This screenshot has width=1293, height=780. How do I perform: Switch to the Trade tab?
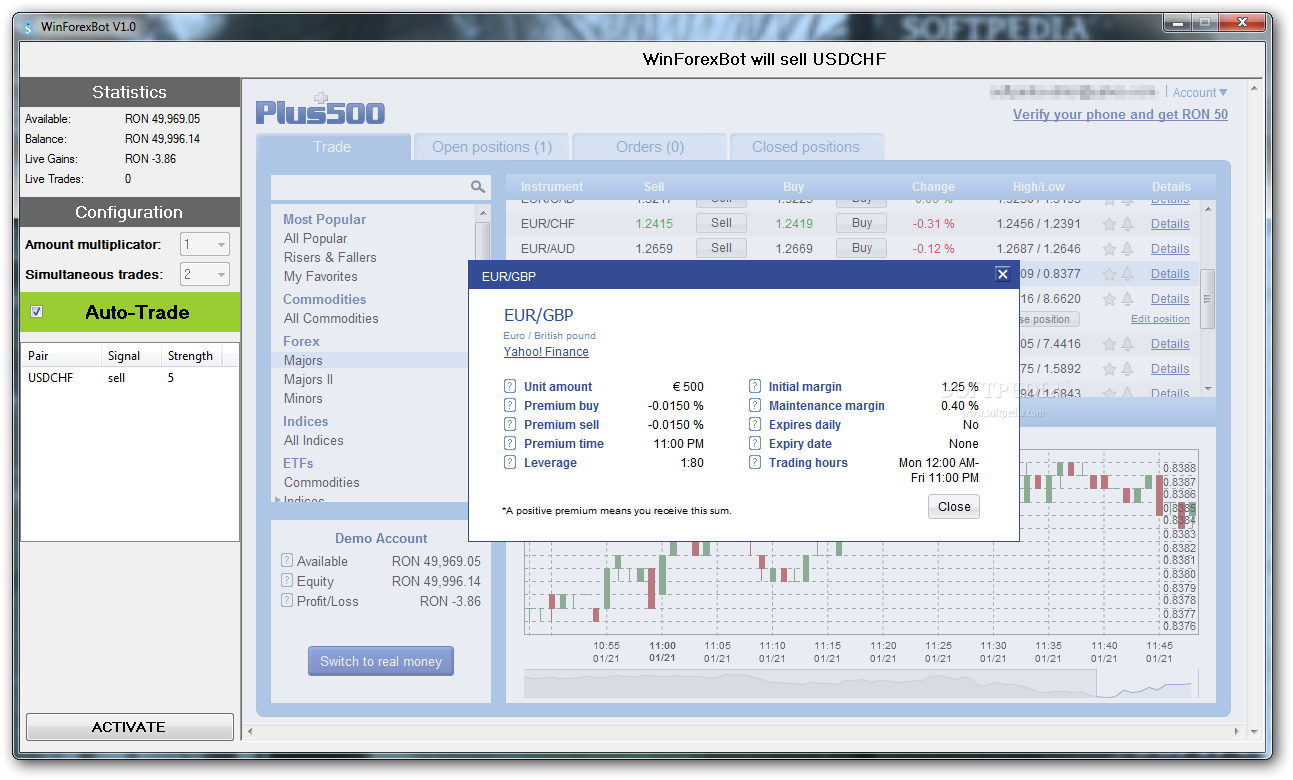coord(333,147)
